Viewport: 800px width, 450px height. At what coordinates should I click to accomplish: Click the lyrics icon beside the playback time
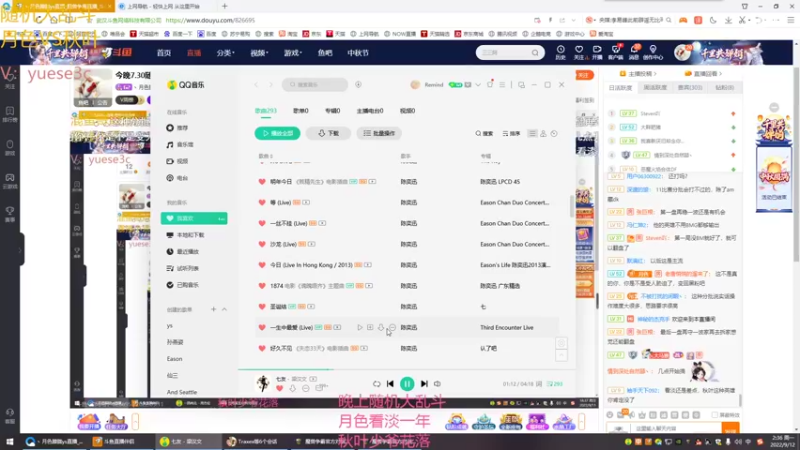click(x=539, y=384)
